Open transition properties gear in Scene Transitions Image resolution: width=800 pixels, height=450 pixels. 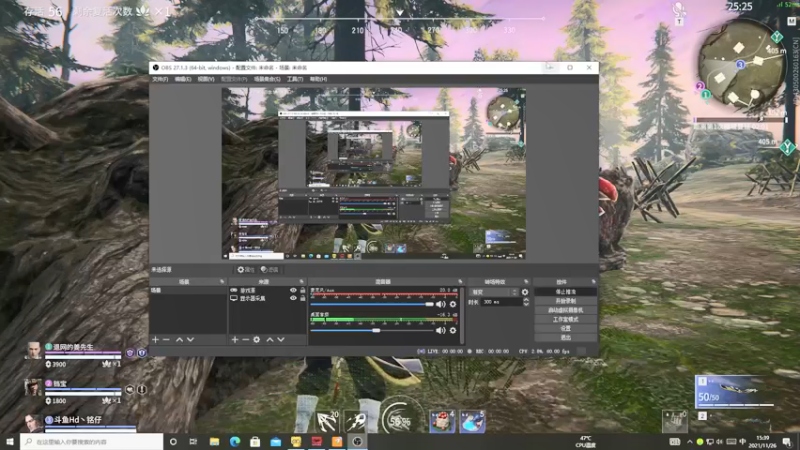525,292
